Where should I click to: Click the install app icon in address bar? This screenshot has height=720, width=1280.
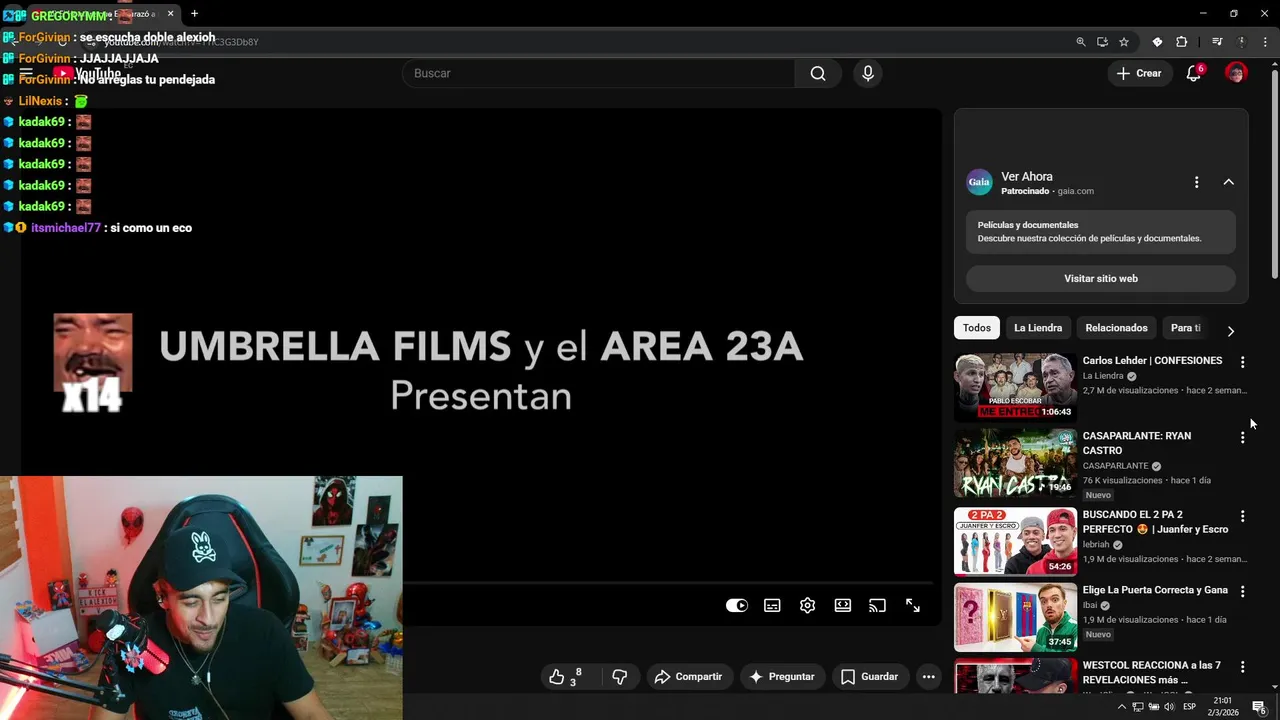coord(1102,42)
